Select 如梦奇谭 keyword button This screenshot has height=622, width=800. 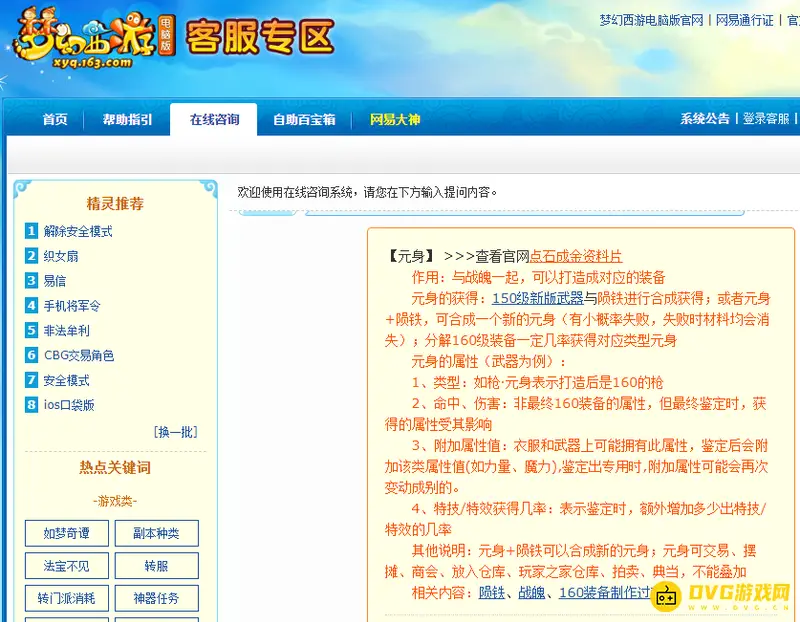67,533
